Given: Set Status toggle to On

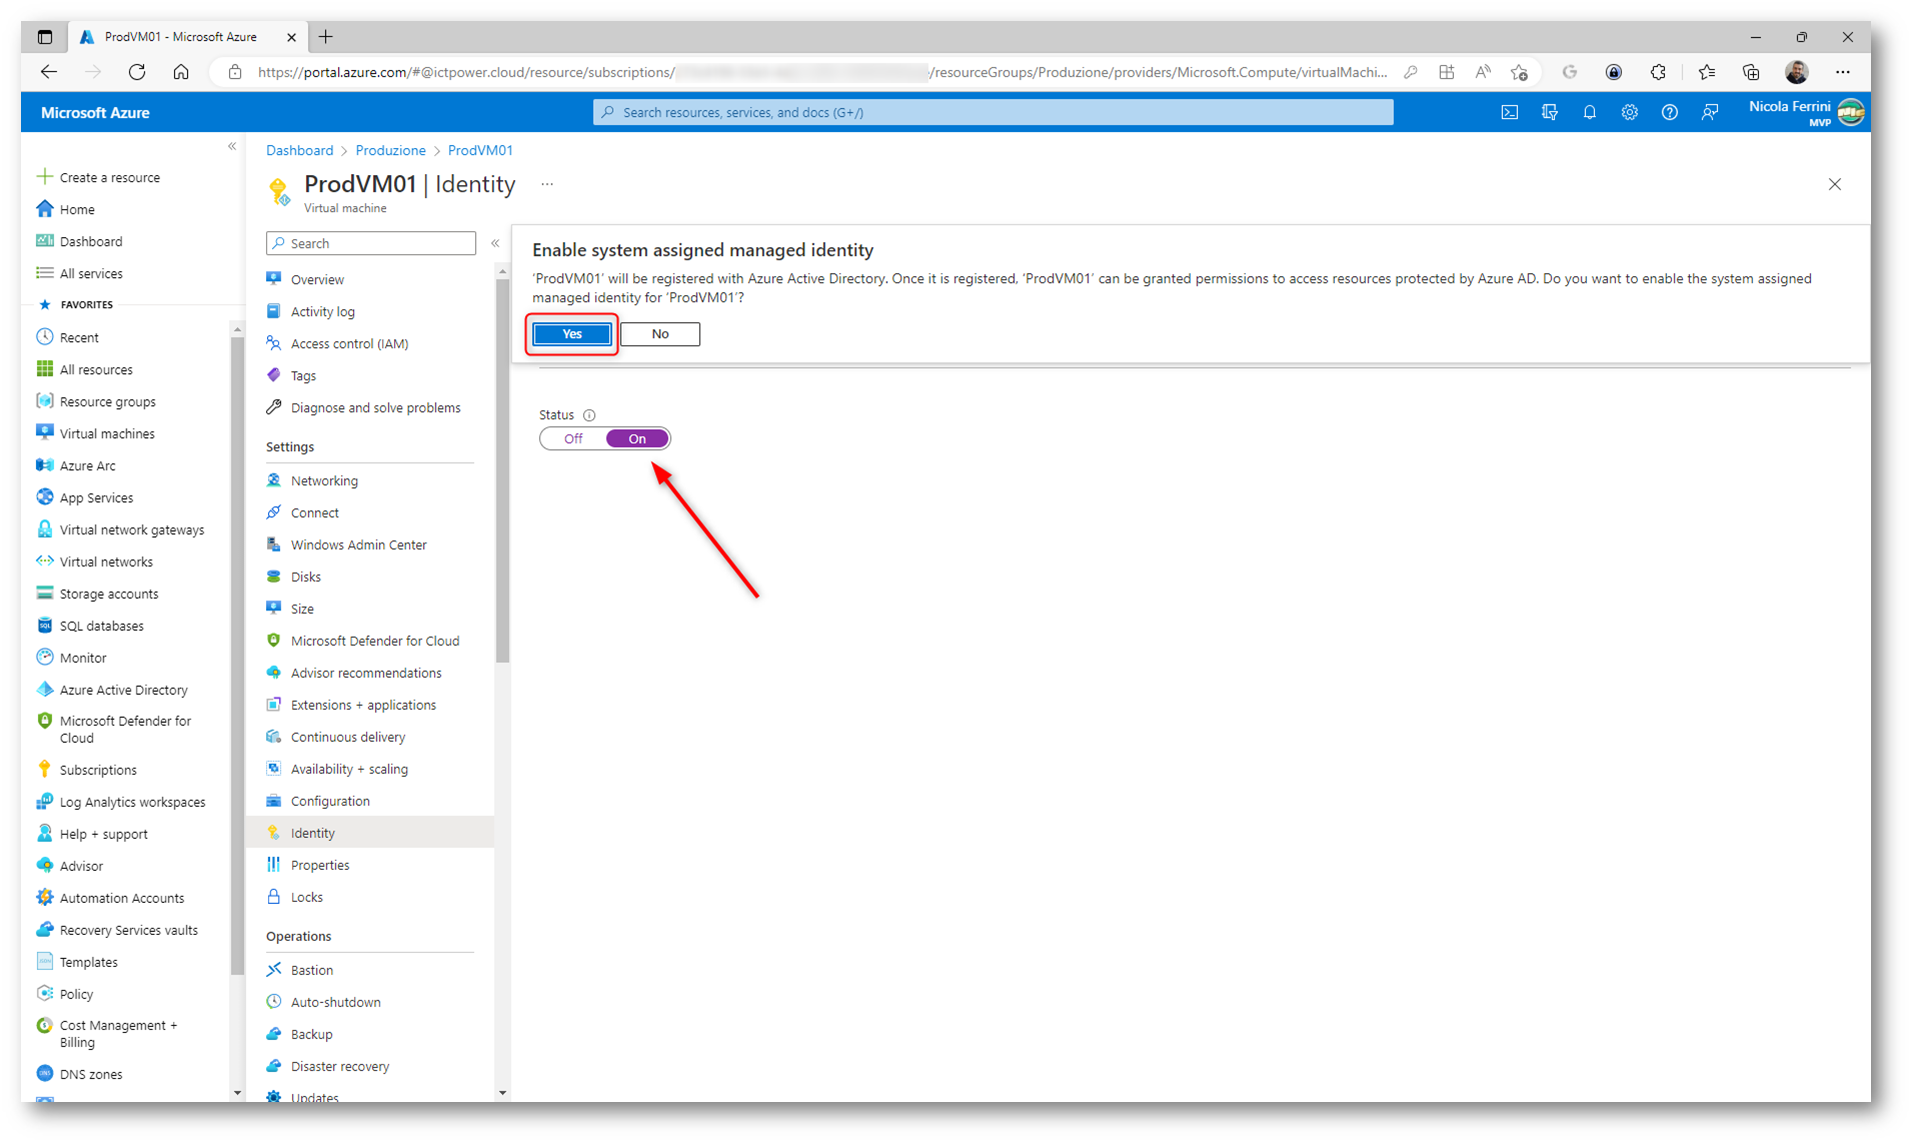Looking at the screenshot, I should point(637,439).
